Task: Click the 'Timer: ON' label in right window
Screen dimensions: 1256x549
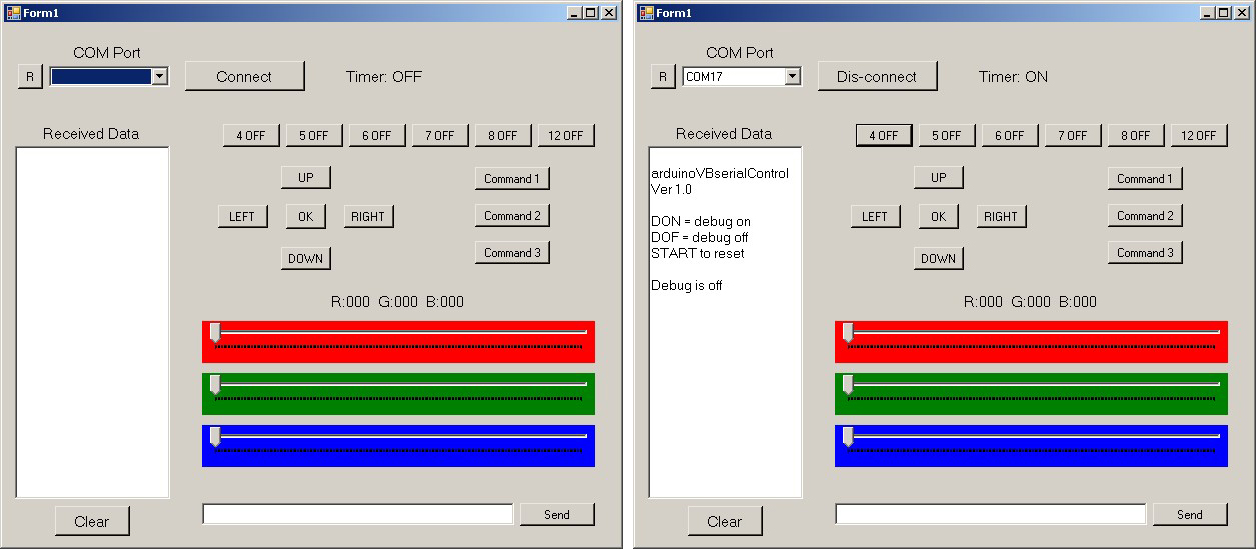Action: [x=1014, y=76]
